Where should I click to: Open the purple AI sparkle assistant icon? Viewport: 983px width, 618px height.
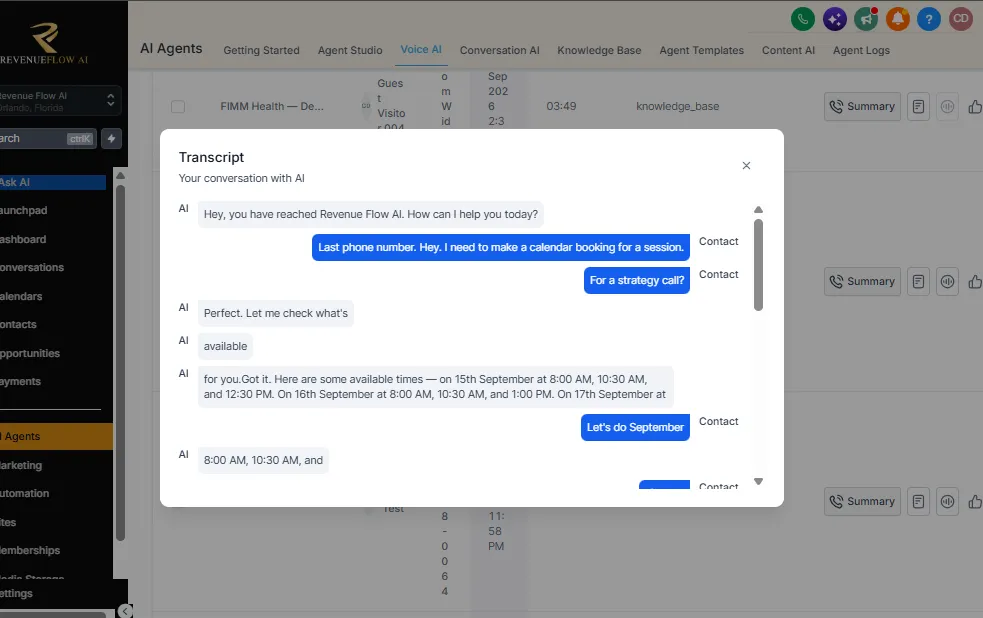click(834, 19)
